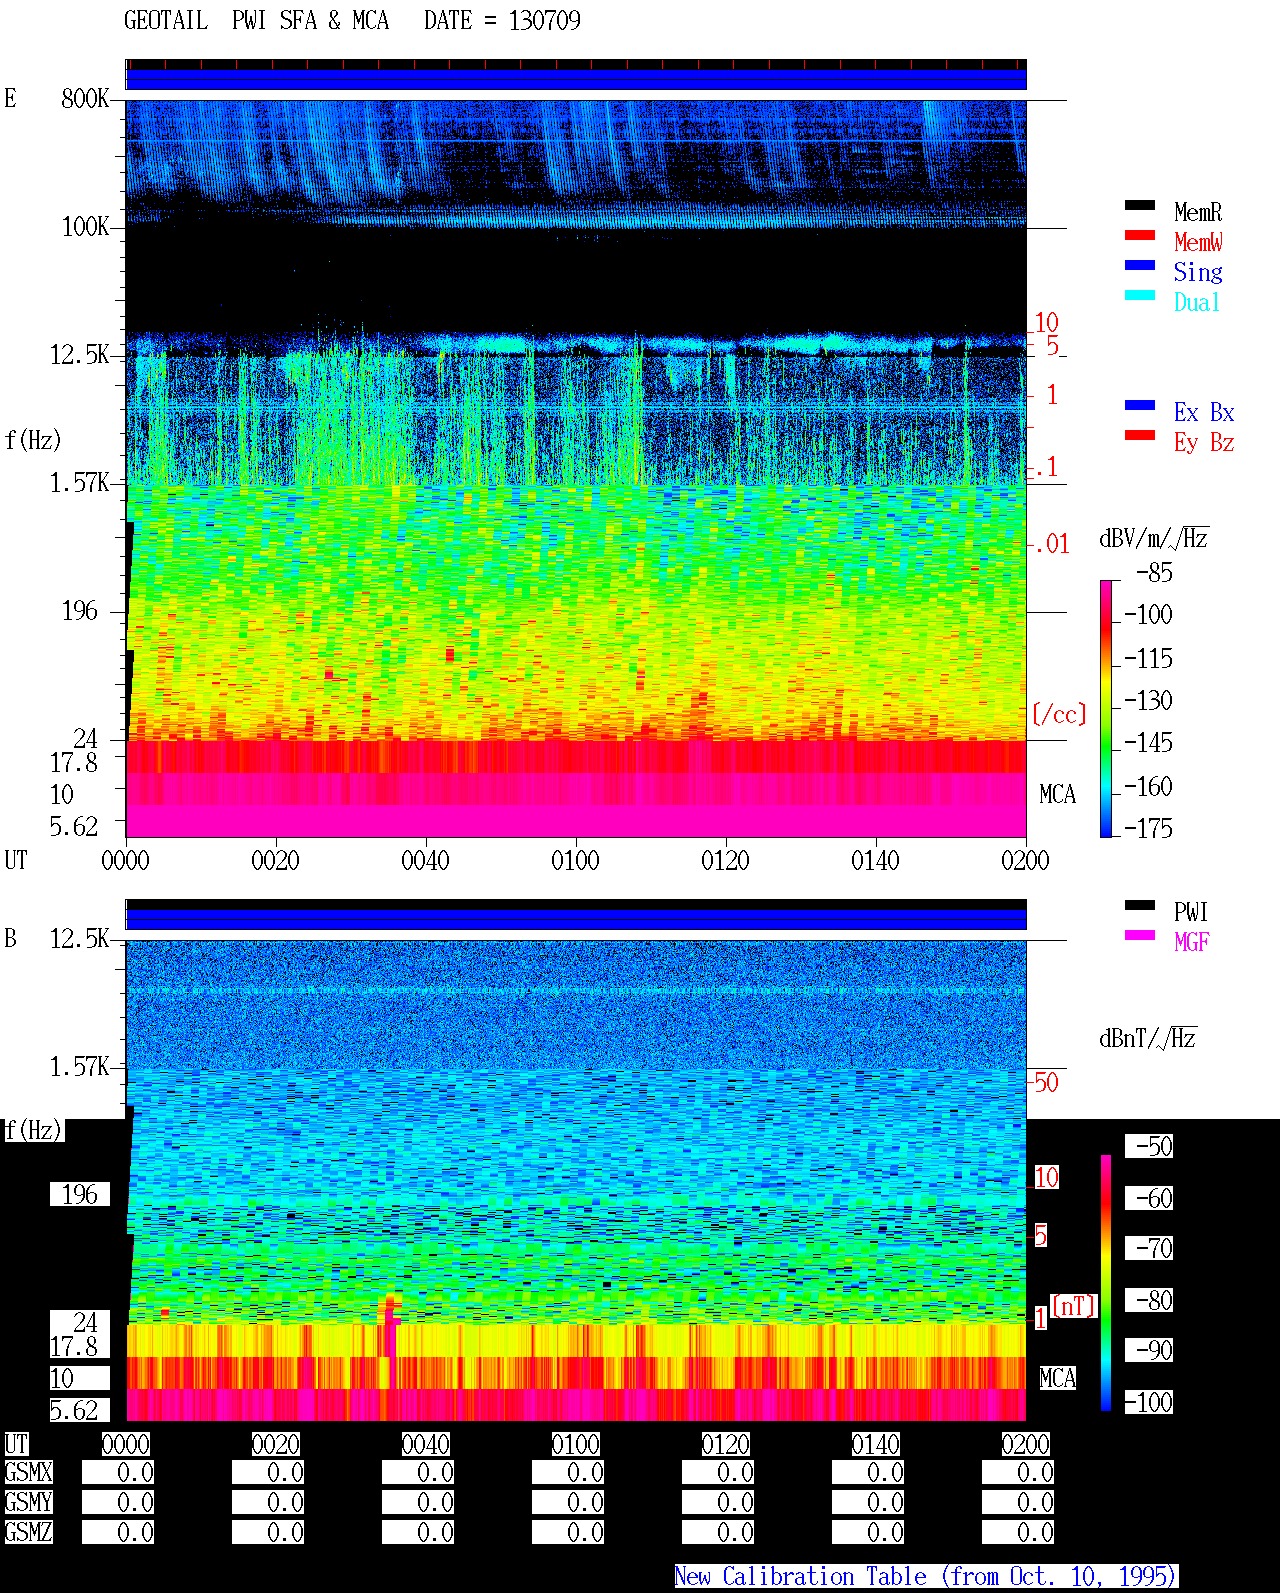Image resolution: width=1280 pixels, height=1593 pixels.
Task: Click the 'Sing' legend label
Action: point(1198,272)
